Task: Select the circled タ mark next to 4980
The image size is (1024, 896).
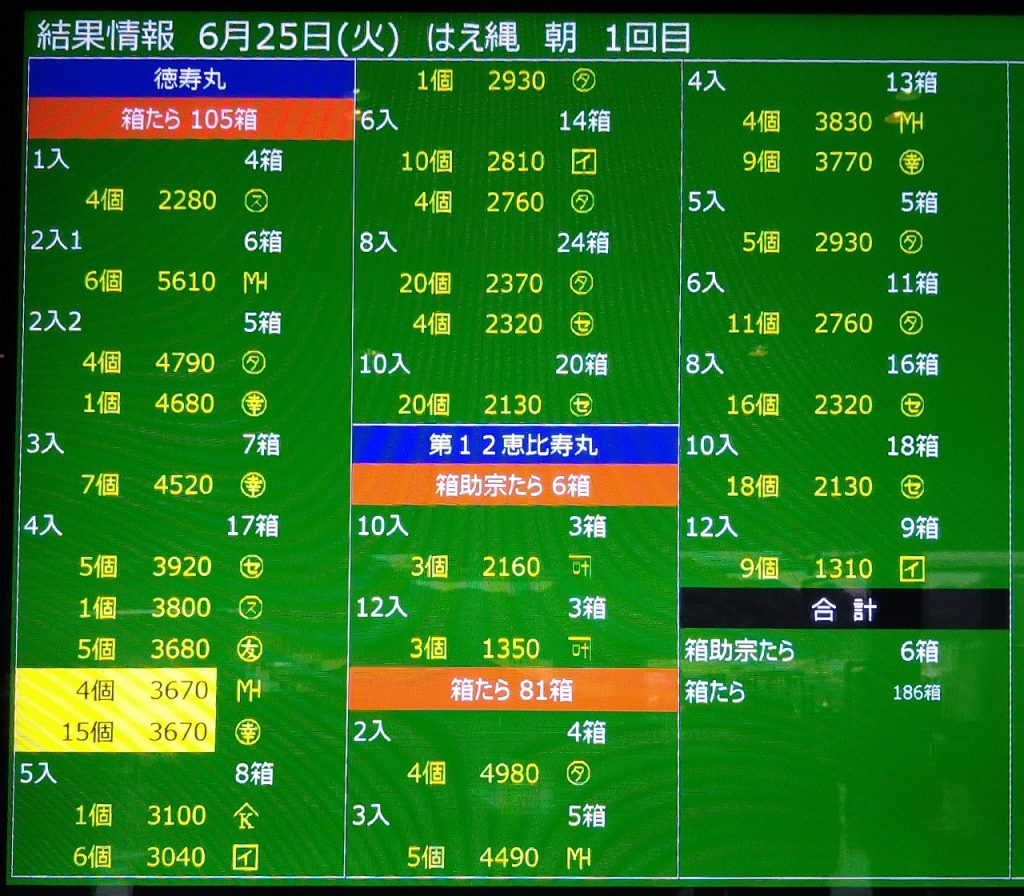Action: point(581,774)
